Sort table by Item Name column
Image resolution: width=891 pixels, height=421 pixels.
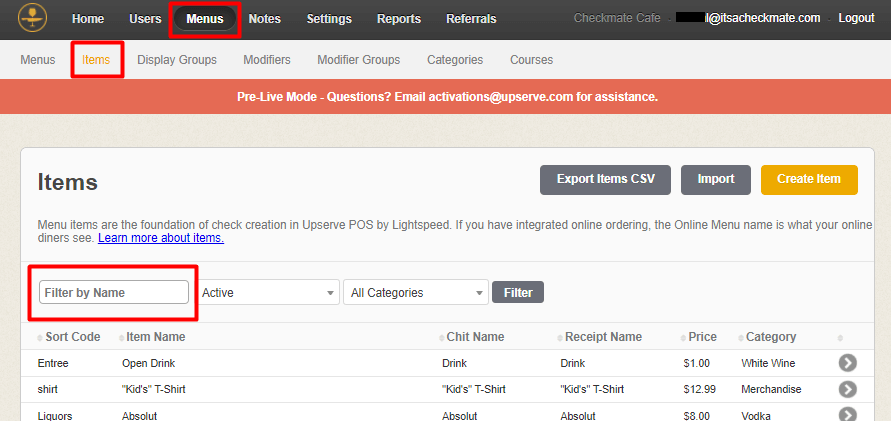tap(155, 337)
